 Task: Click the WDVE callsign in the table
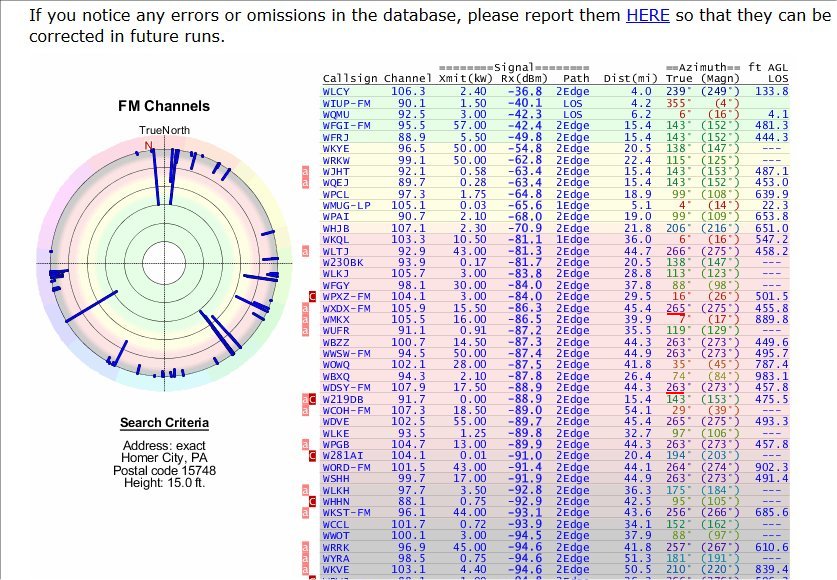click(x=337, y=421)
